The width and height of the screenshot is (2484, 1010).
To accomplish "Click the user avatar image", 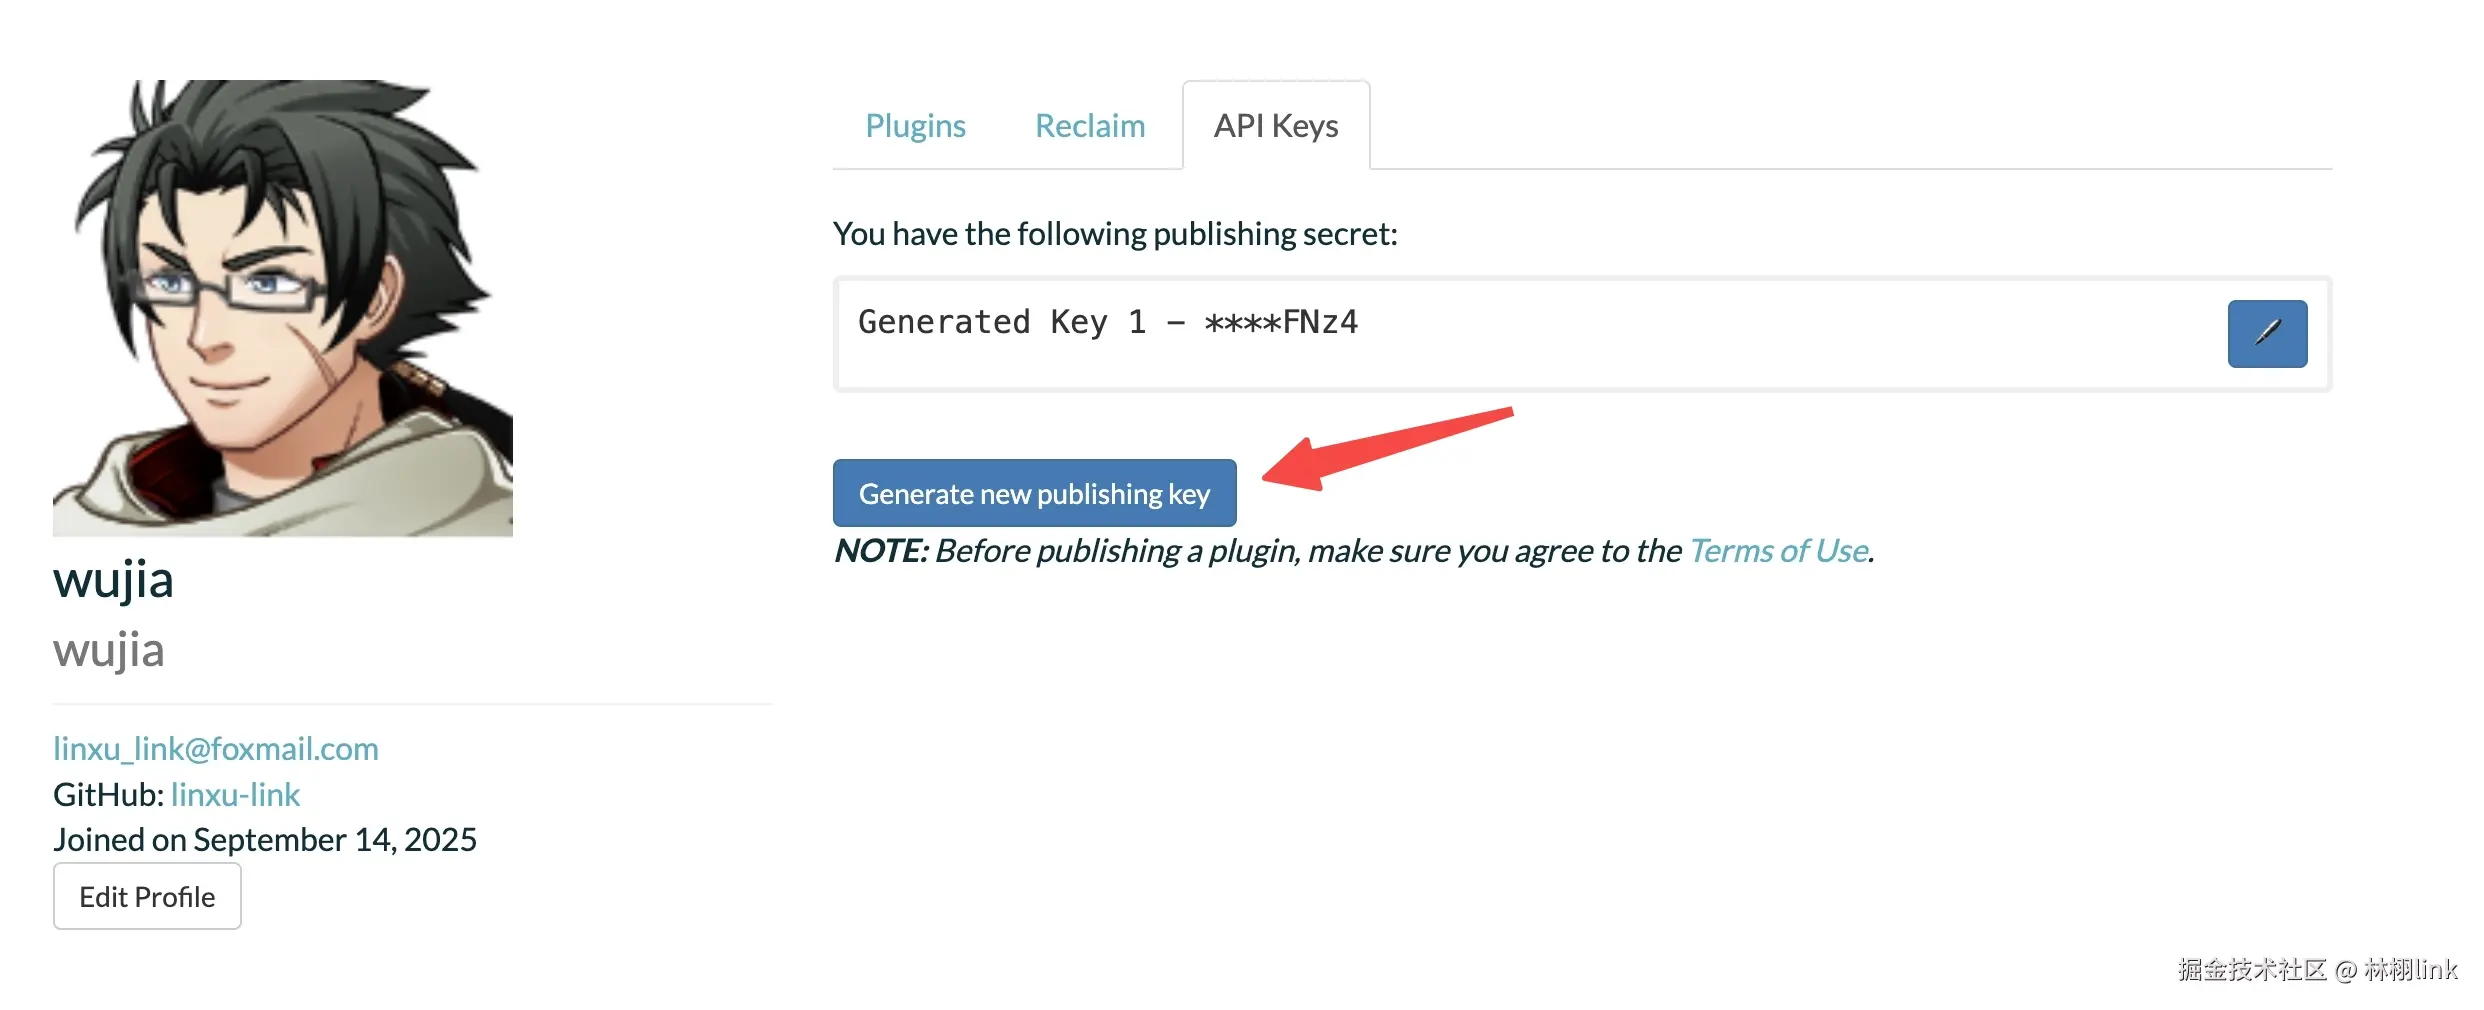I will (x=283, y=308).
